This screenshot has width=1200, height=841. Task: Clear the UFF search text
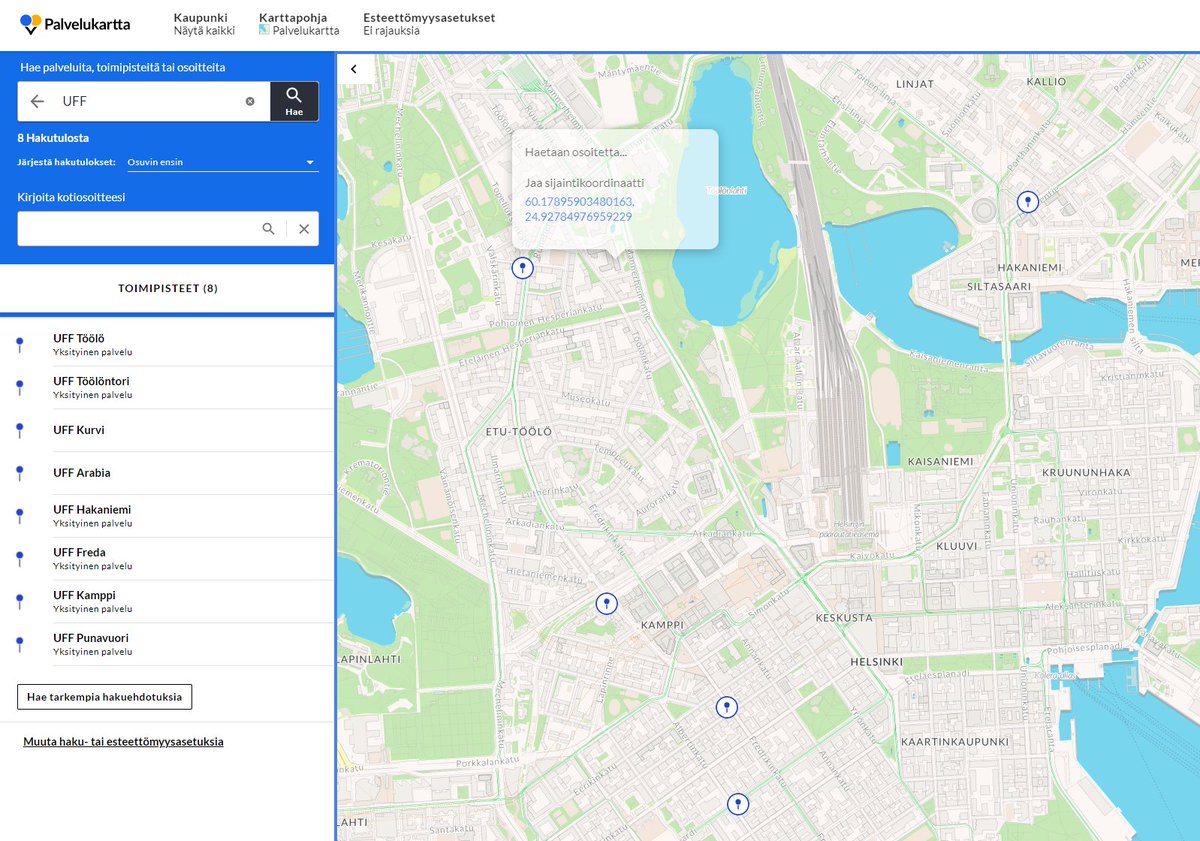pos(250,101)
